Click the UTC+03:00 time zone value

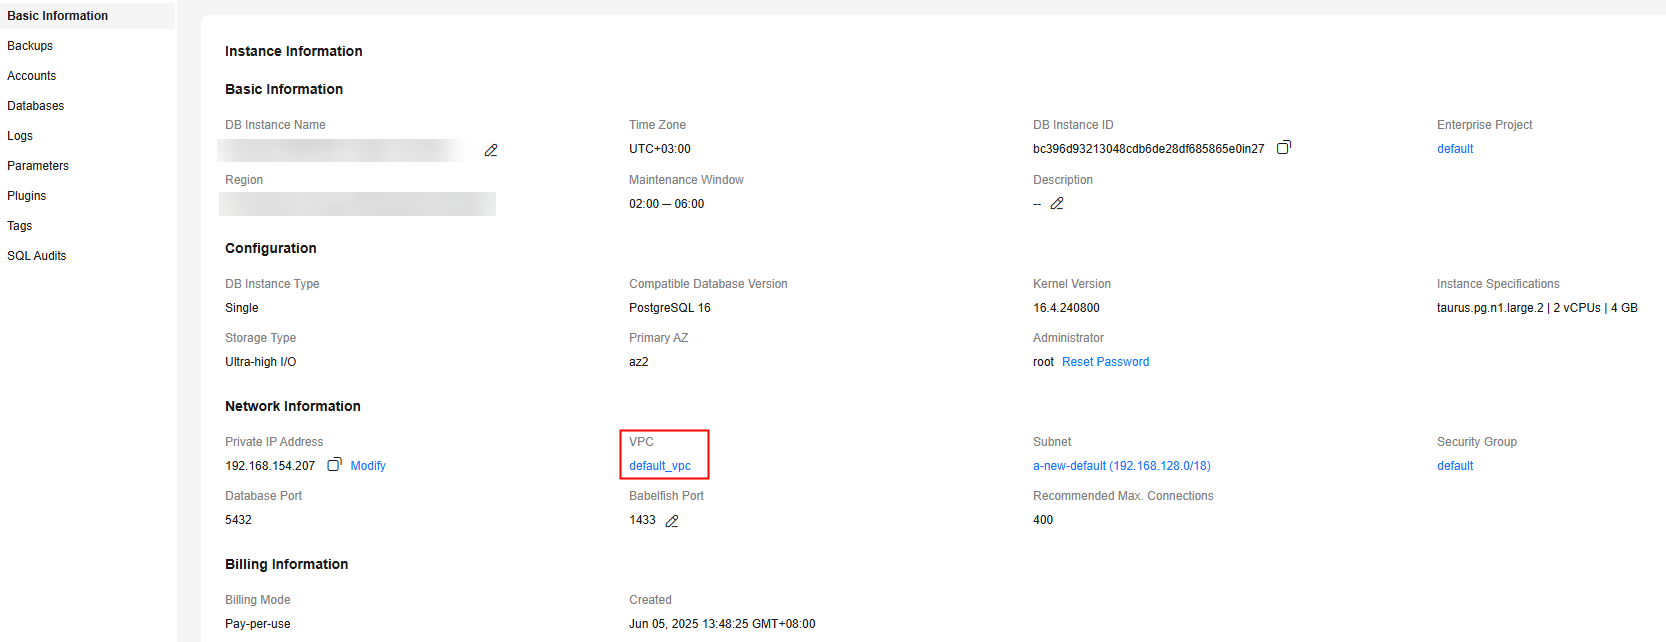point(660,149)
